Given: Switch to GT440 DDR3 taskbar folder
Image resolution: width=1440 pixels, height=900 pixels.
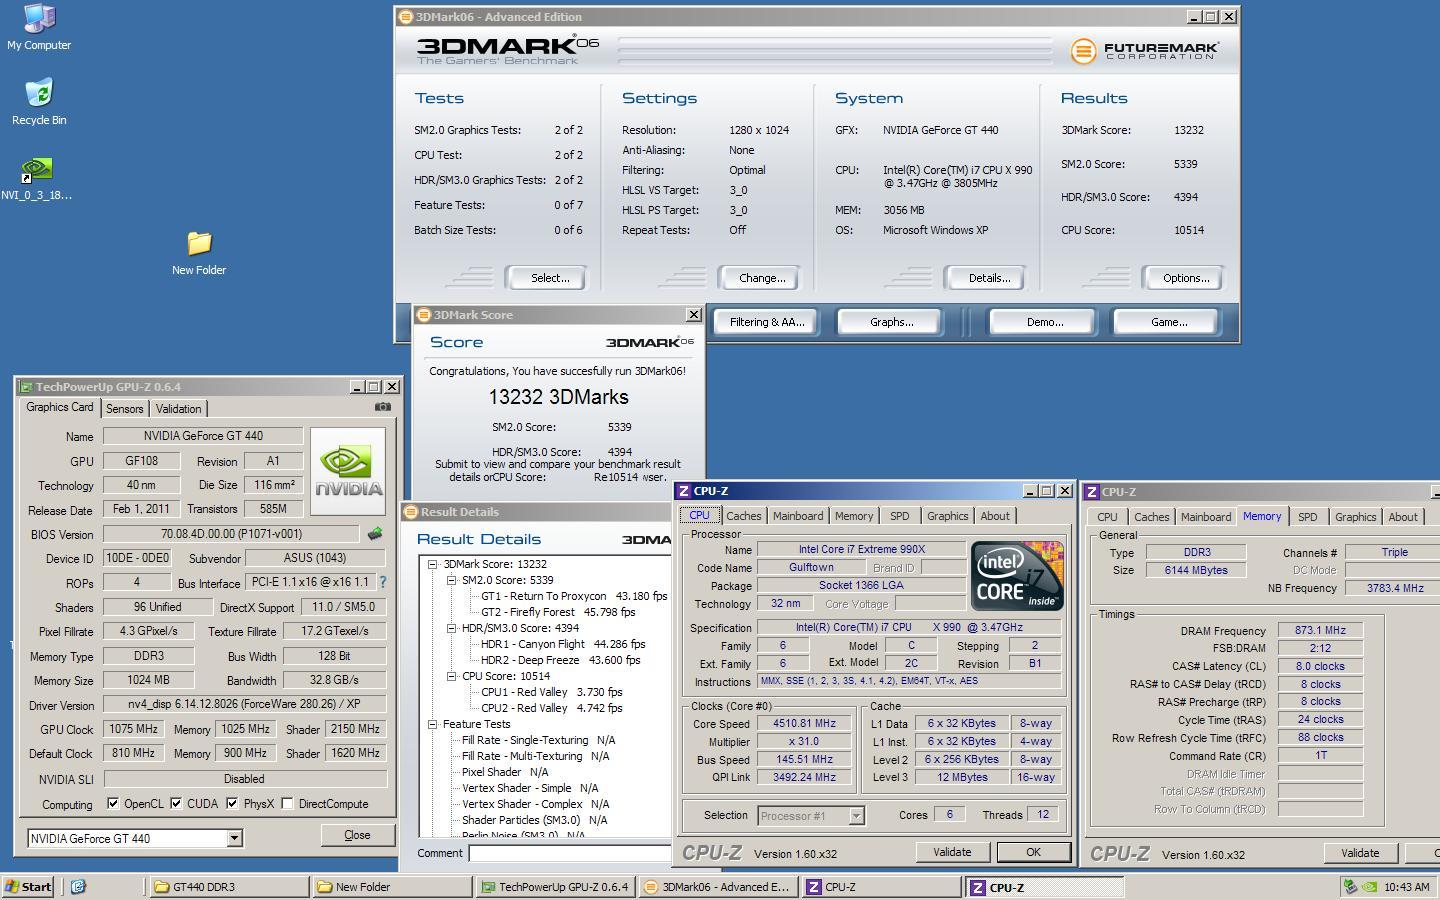Looking at the screenshot, I should tap(229, 887).
